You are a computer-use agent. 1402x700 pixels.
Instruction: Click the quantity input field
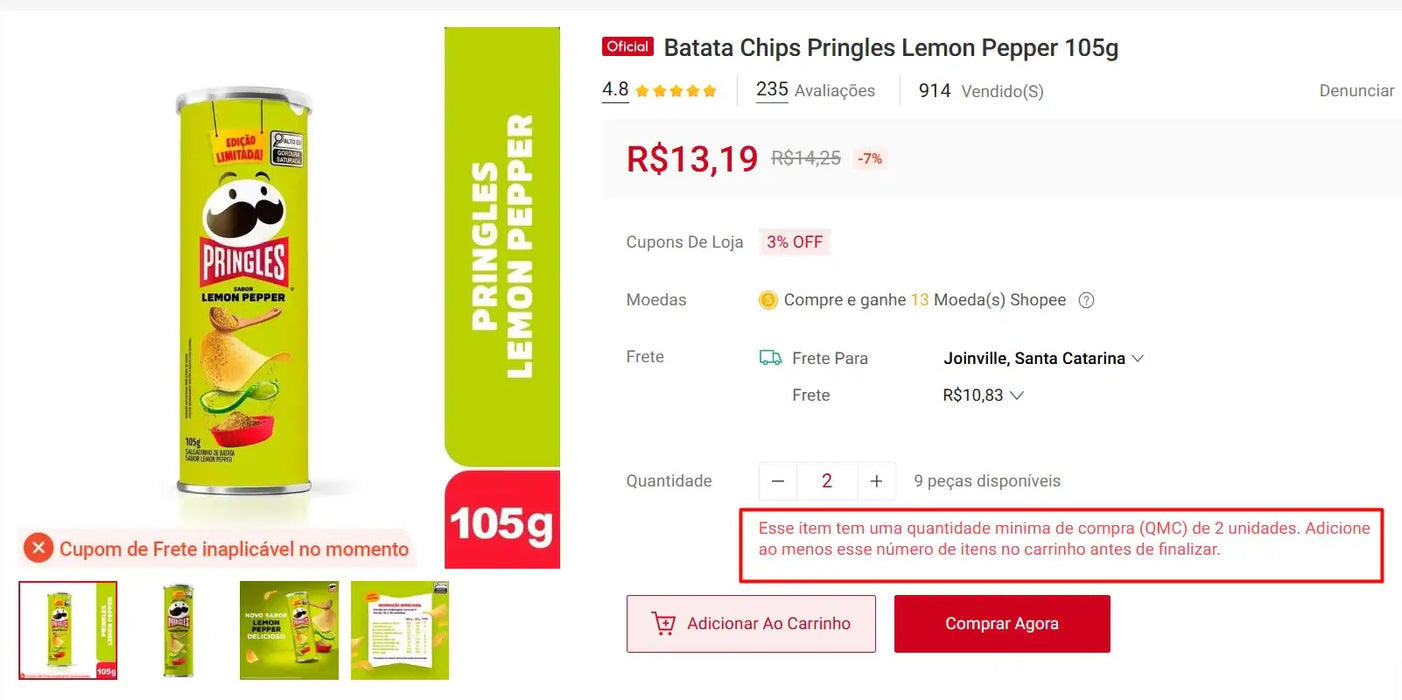(827, 481)
